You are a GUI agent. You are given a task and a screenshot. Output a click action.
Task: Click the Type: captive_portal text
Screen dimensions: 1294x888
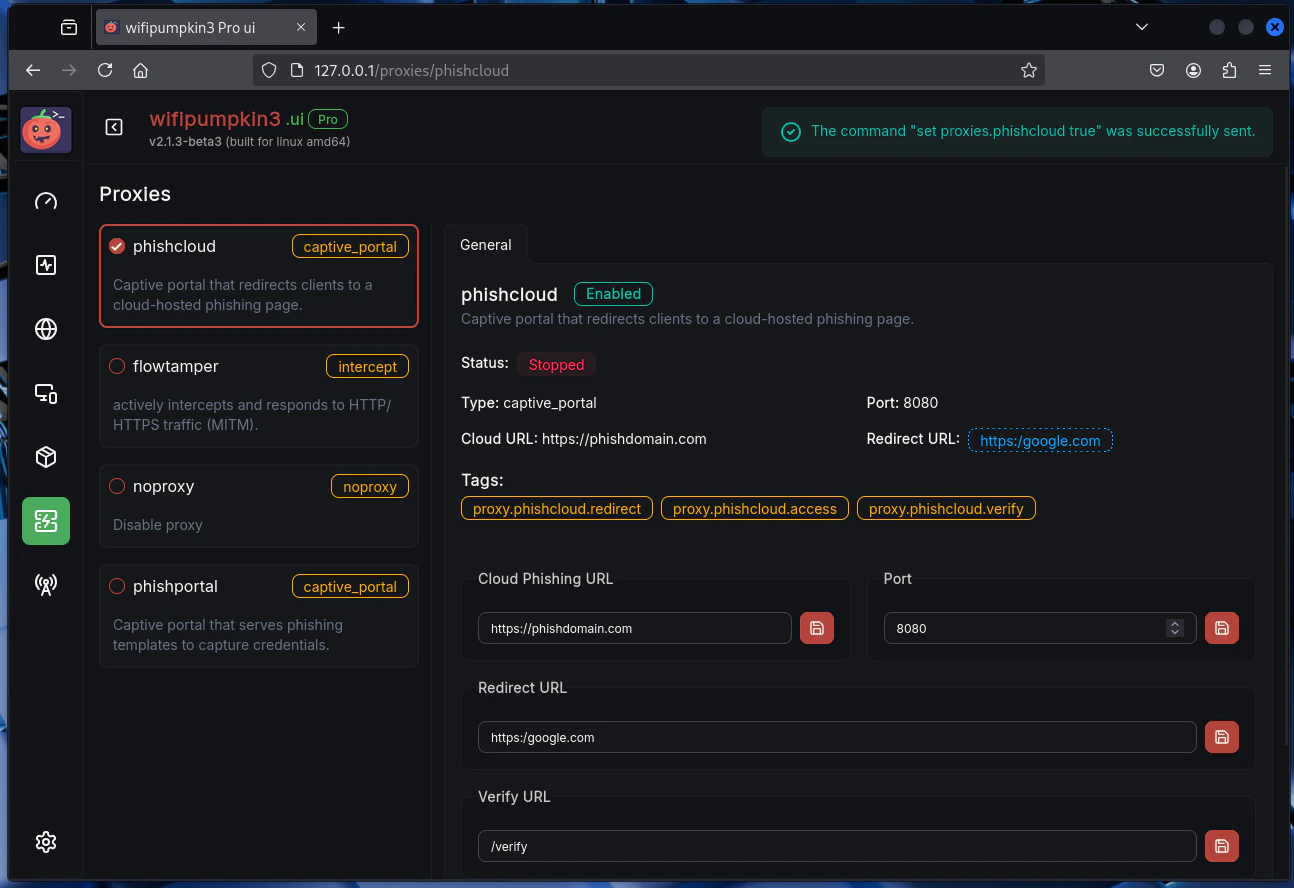point(529,403)
